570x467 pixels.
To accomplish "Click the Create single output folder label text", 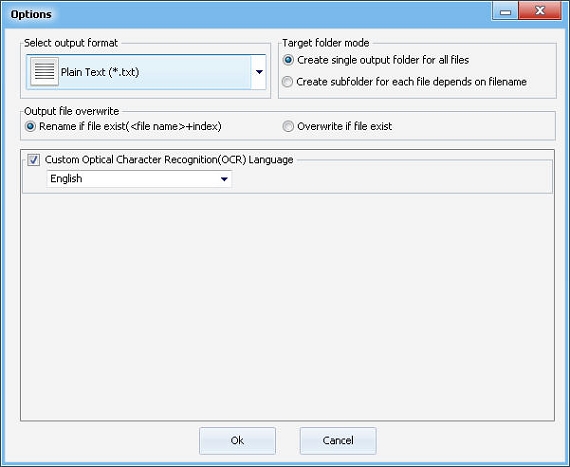I will coord(383,60).
